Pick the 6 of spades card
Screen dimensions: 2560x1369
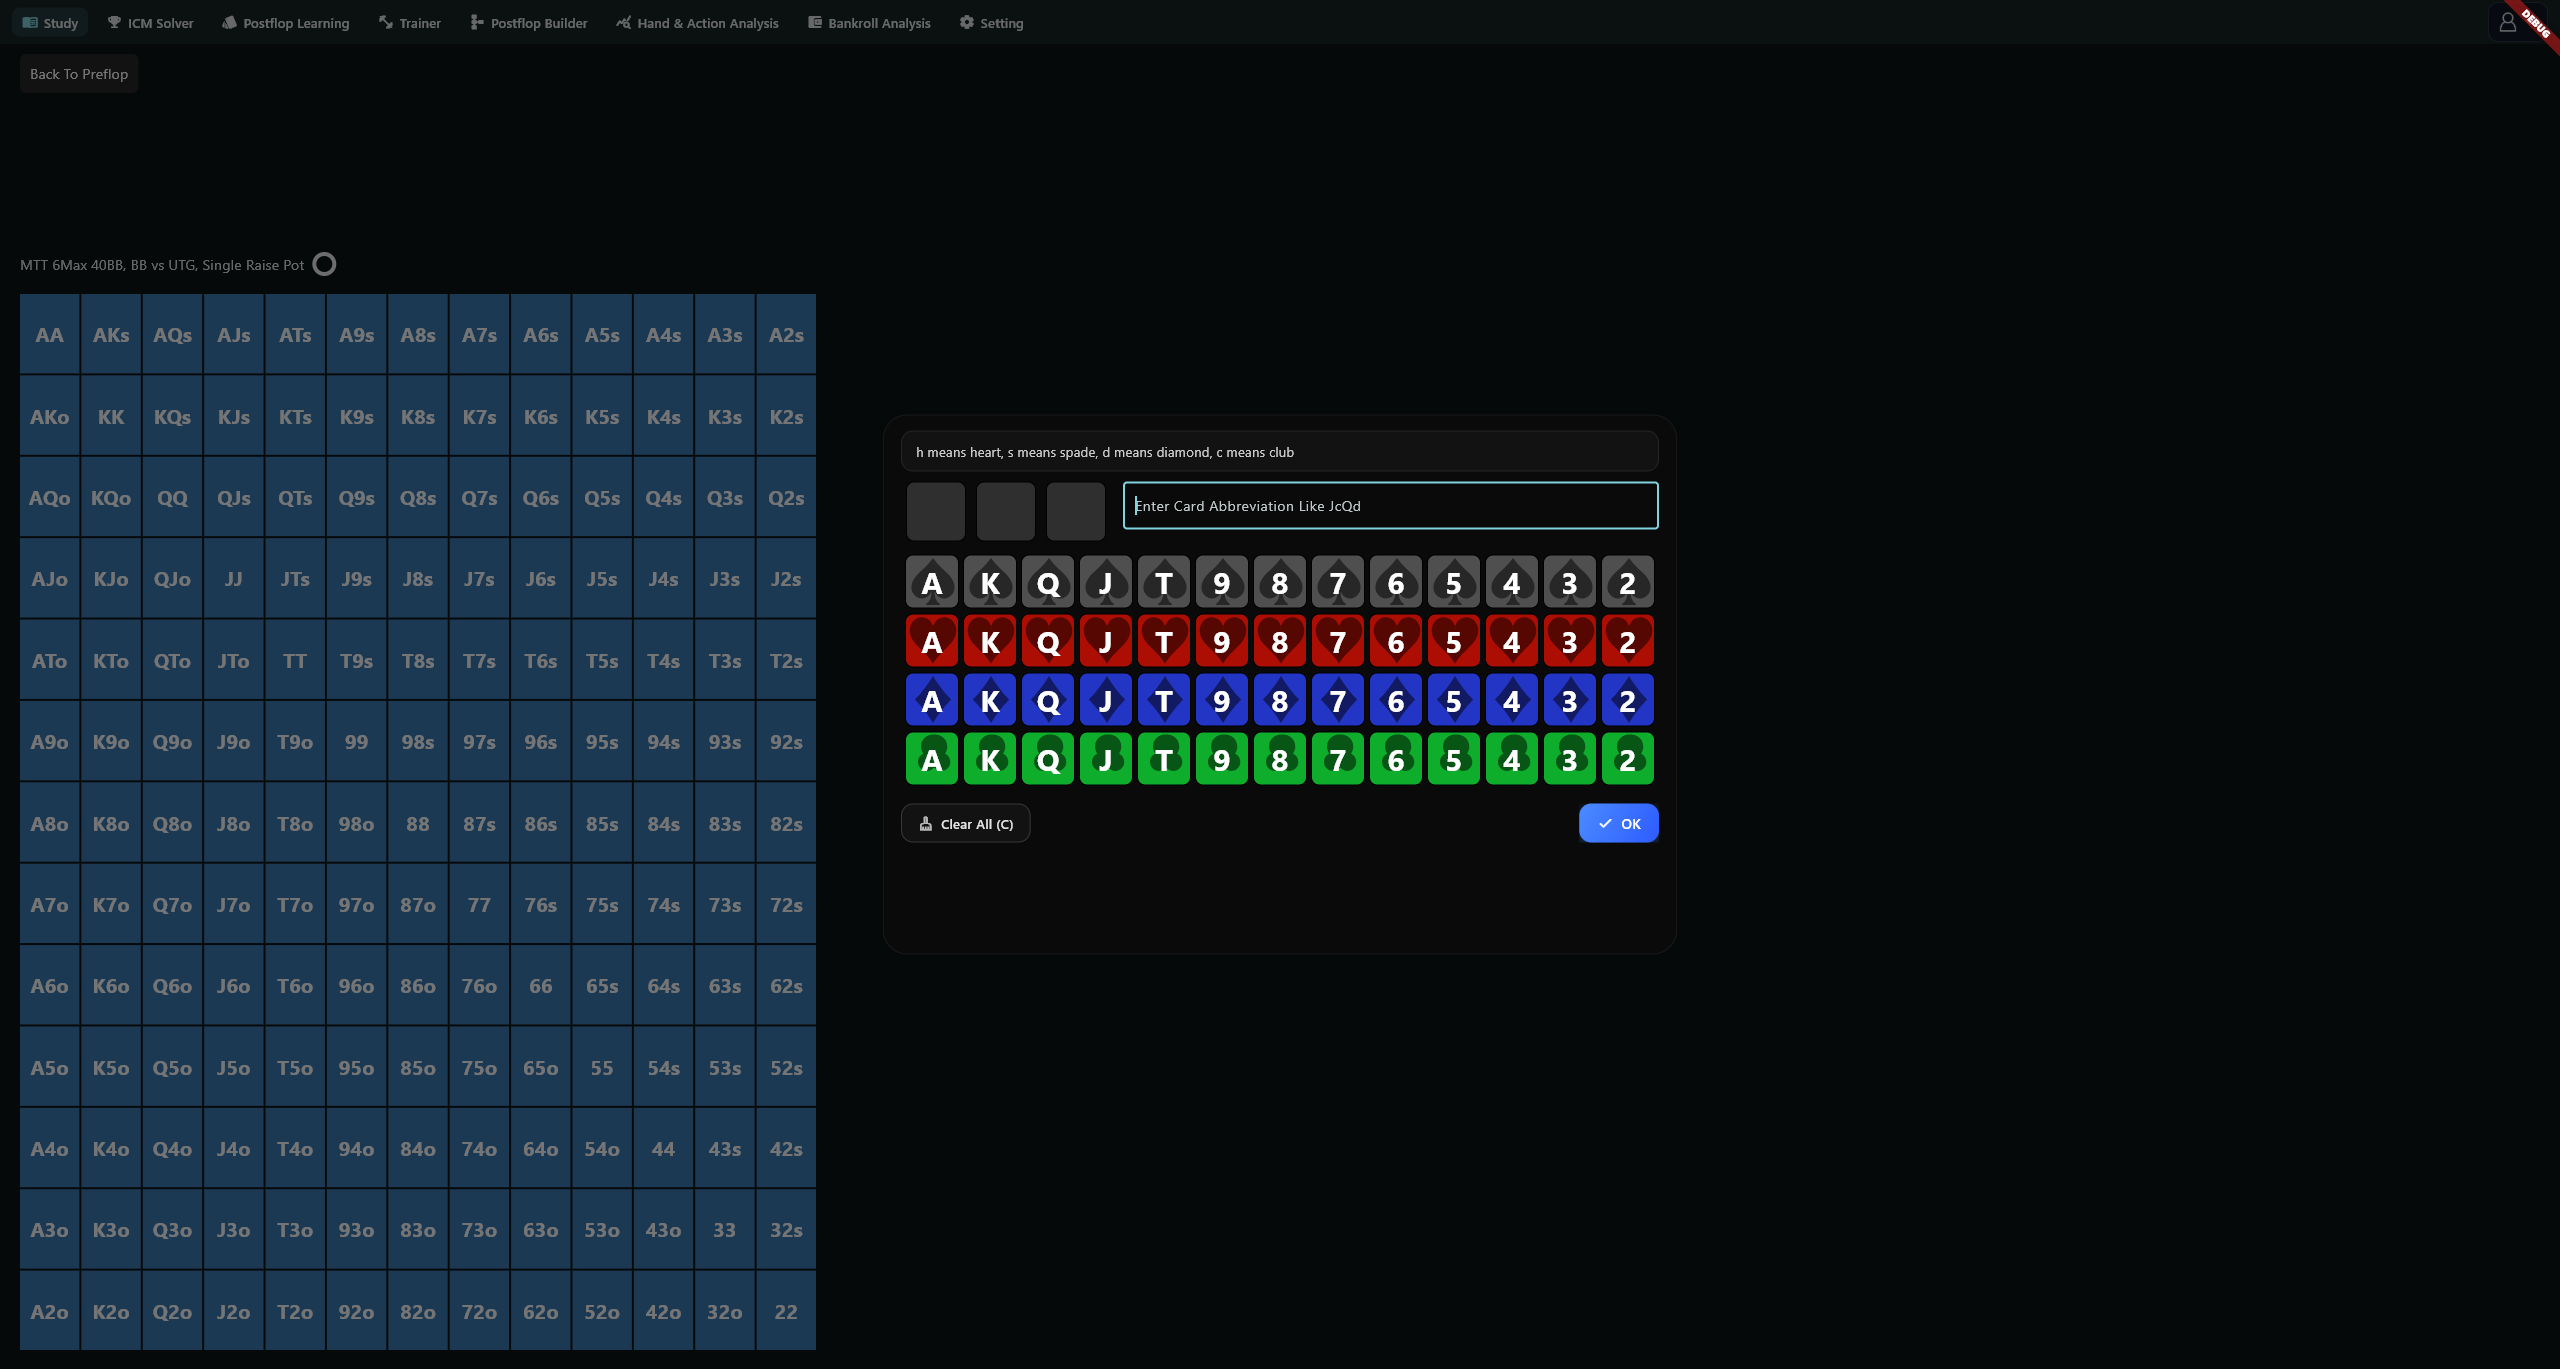[x=1395, y=582]
